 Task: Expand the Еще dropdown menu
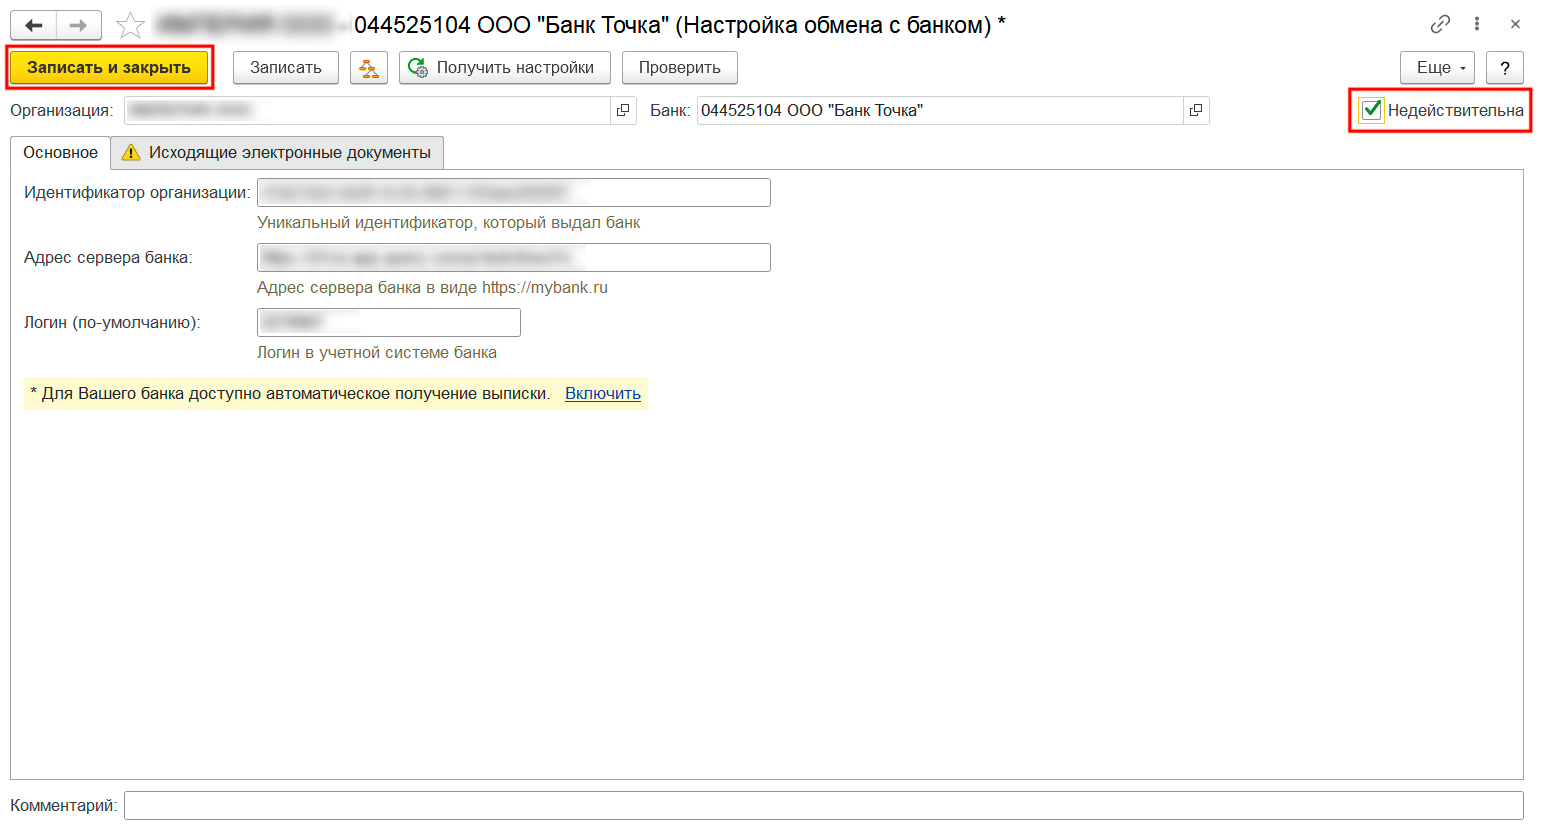(1437, 68)
